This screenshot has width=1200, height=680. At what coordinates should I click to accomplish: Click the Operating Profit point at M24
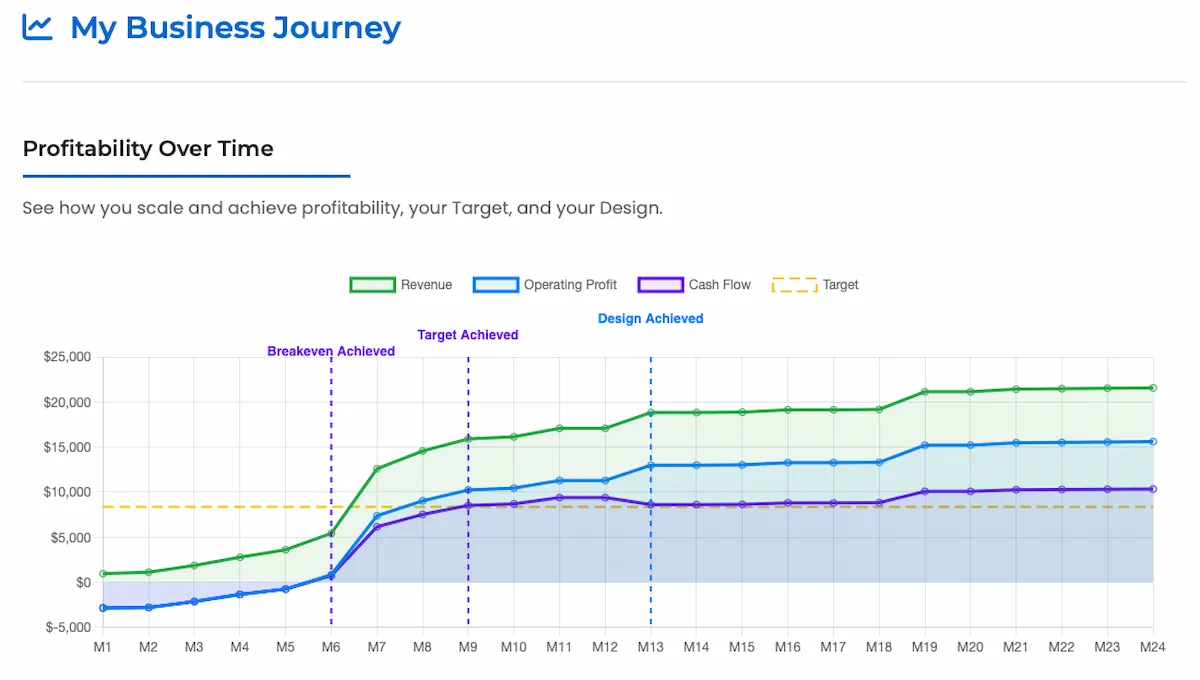(1153, 441)
